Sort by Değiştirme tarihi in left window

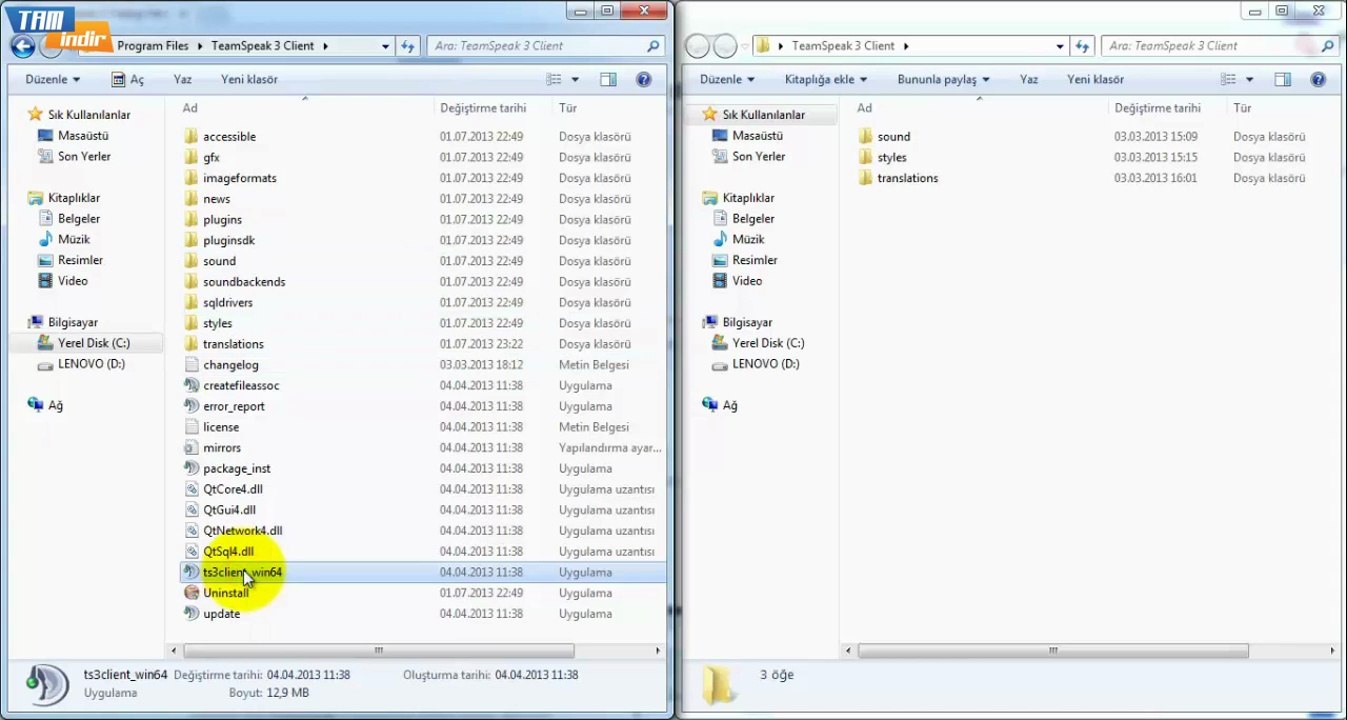[483, 108]
